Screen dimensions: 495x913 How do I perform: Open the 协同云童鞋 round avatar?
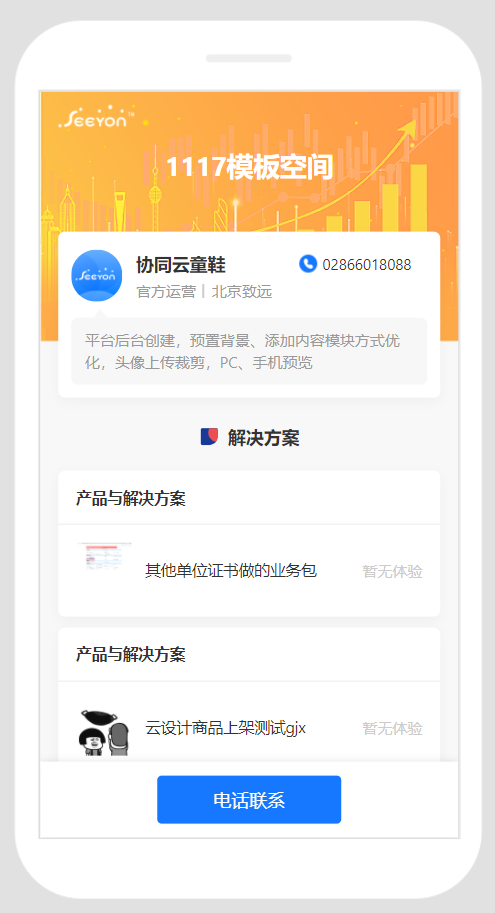click(97, 275)
